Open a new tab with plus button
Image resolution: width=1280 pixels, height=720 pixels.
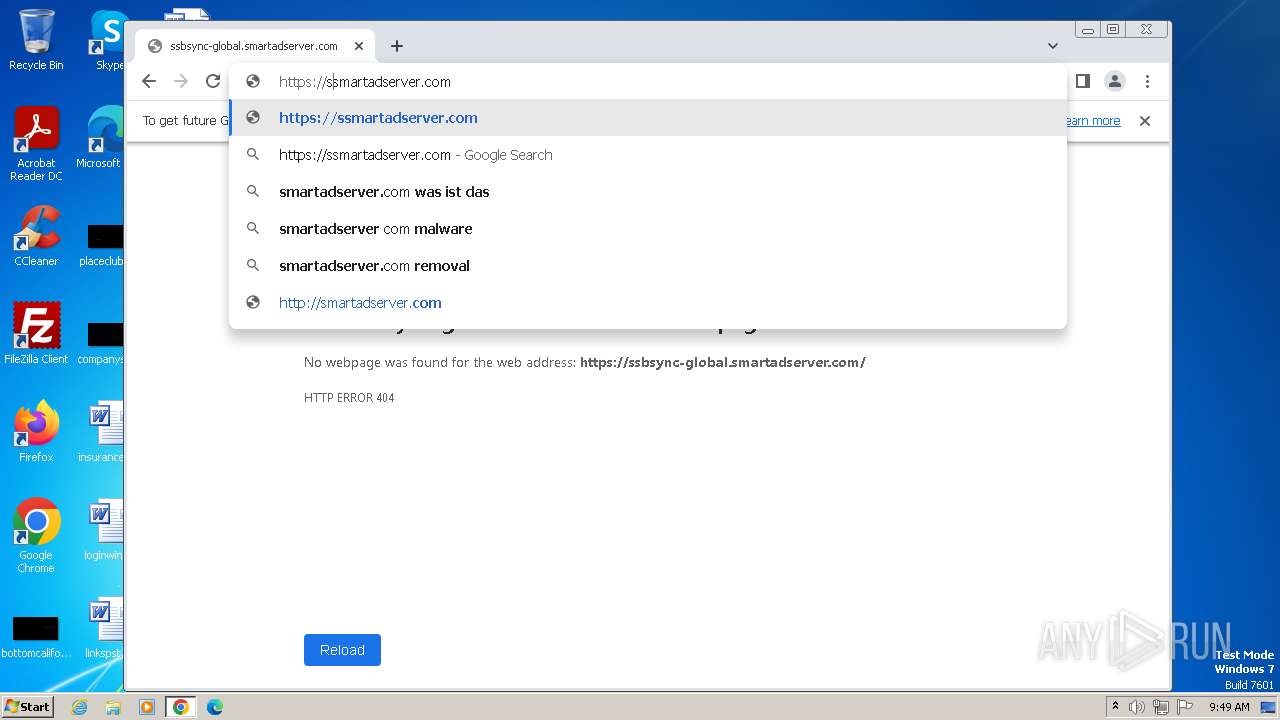[x=397, y=46]
